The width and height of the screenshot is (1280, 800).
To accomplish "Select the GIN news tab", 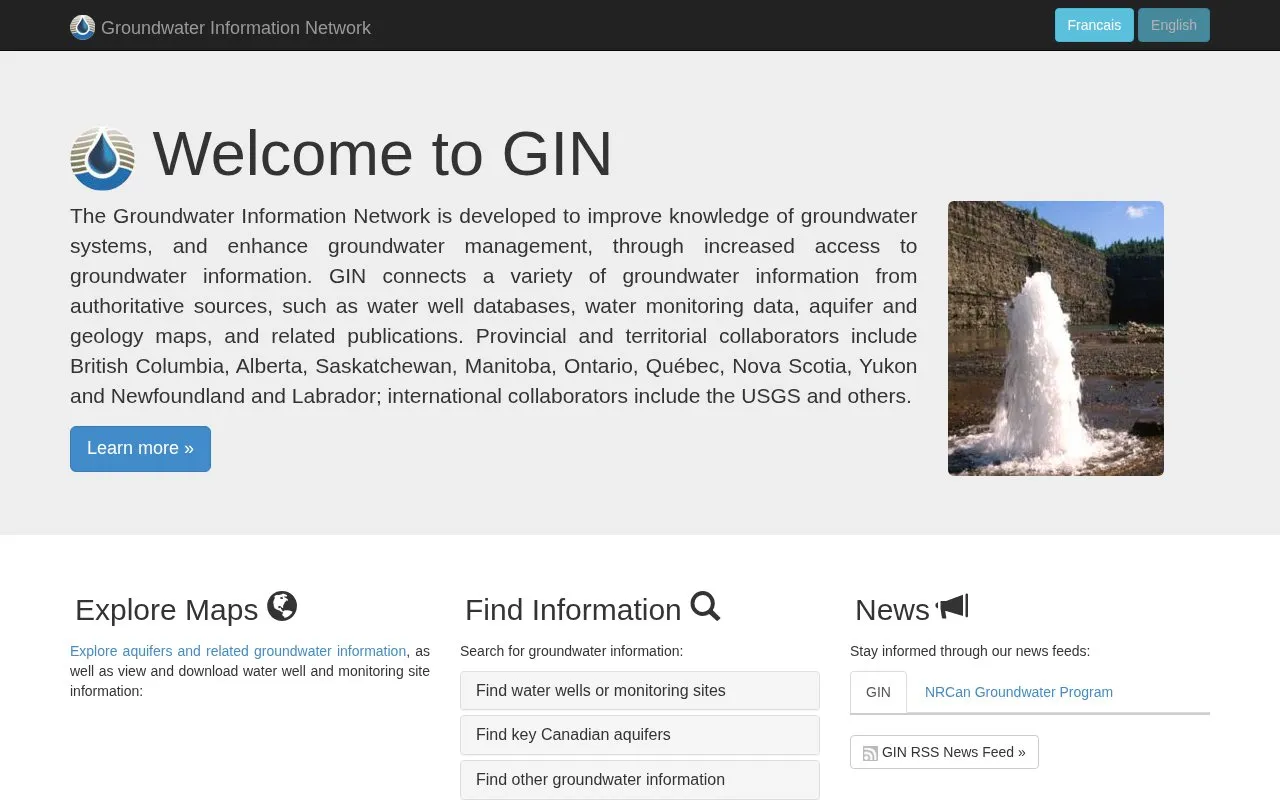I will pos(878,692).
